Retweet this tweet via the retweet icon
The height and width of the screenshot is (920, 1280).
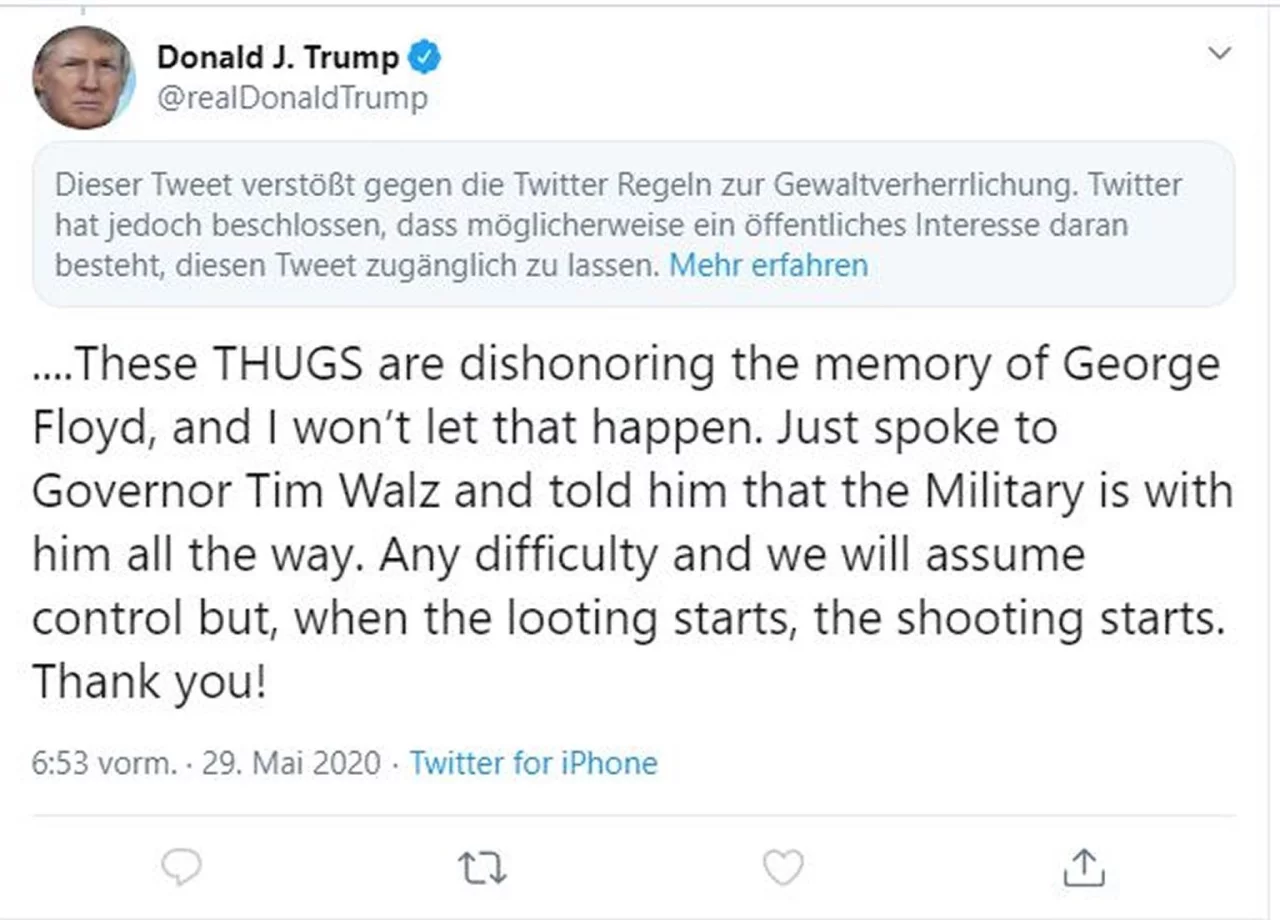pyautogui.click(x=484, y=867)
